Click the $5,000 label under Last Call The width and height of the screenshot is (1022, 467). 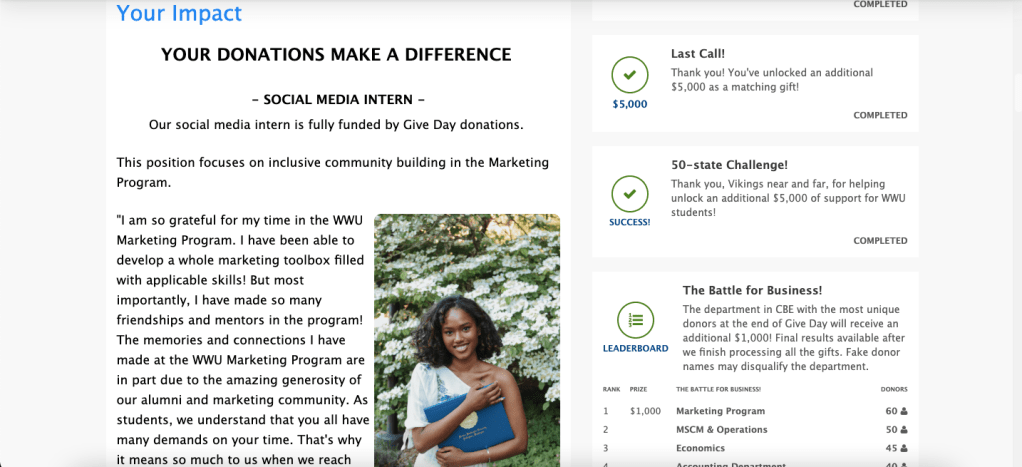(629, 104)
